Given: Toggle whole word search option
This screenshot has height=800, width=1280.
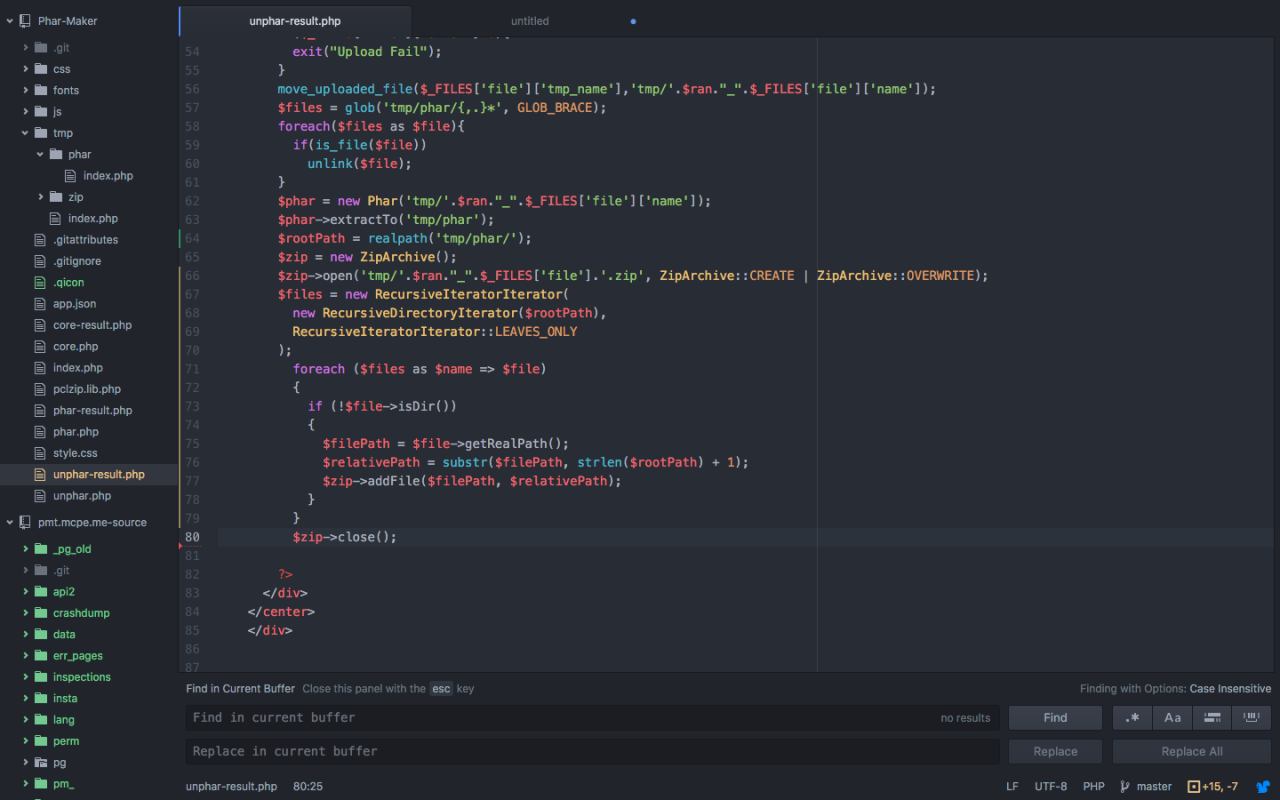Looking at the screenshot, I should [x=1251, y=717].
